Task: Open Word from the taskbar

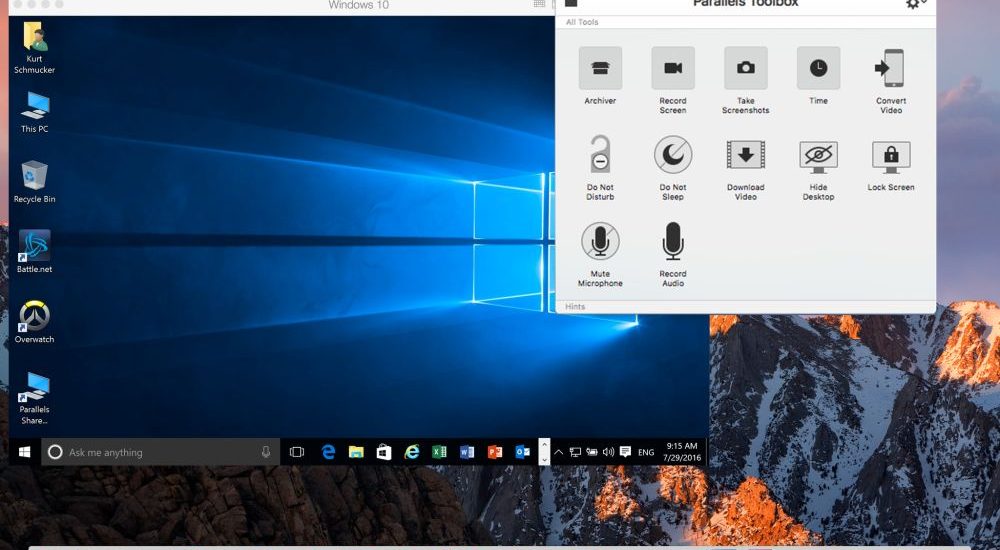Action: 467,452
